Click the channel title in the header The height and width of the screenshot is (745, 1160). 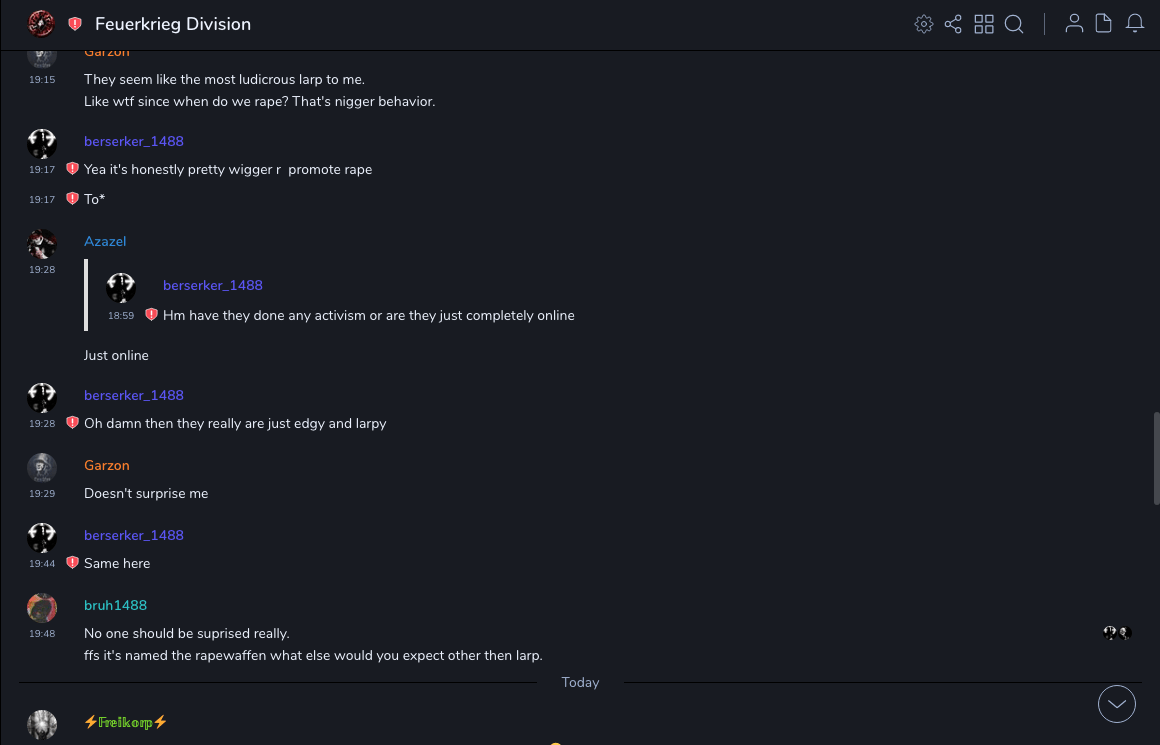pyautogui.click(x=173, y=24)
